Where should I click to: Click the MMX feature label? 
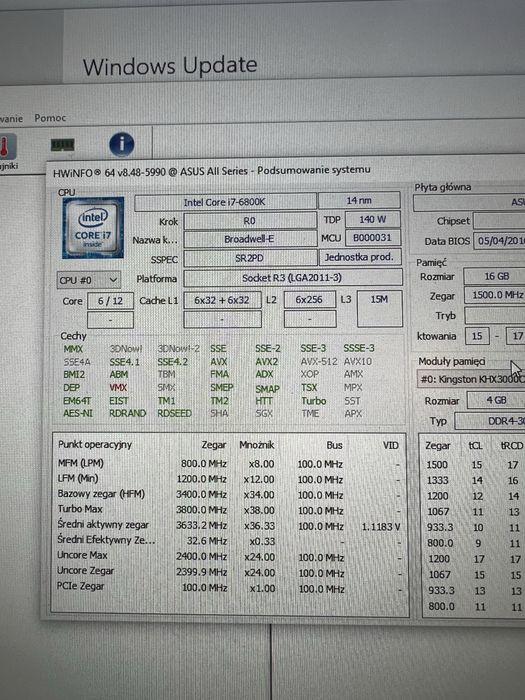coord(73,349)
